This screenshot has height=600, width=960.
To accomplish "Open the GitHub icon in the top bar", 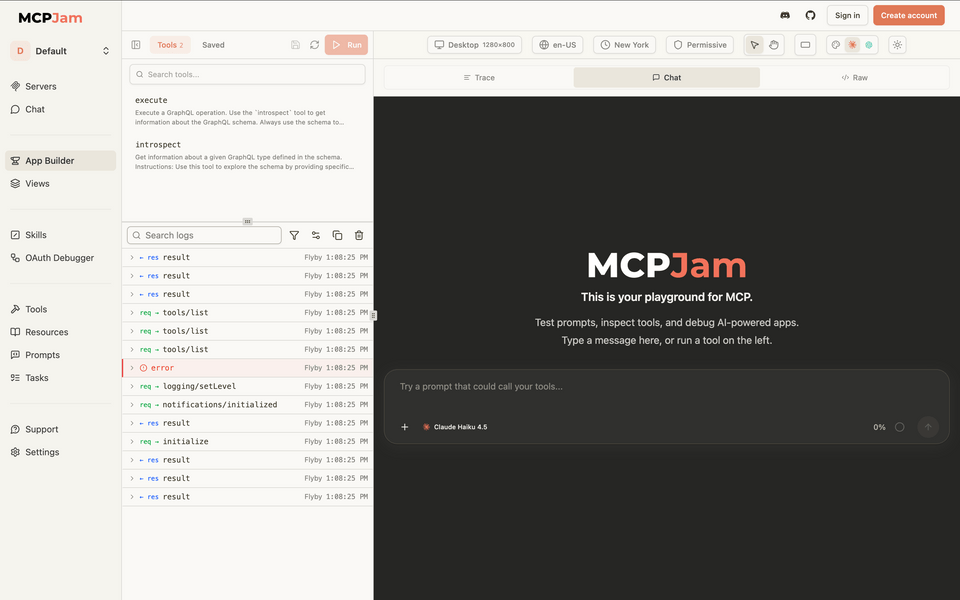I will [810, 15].
